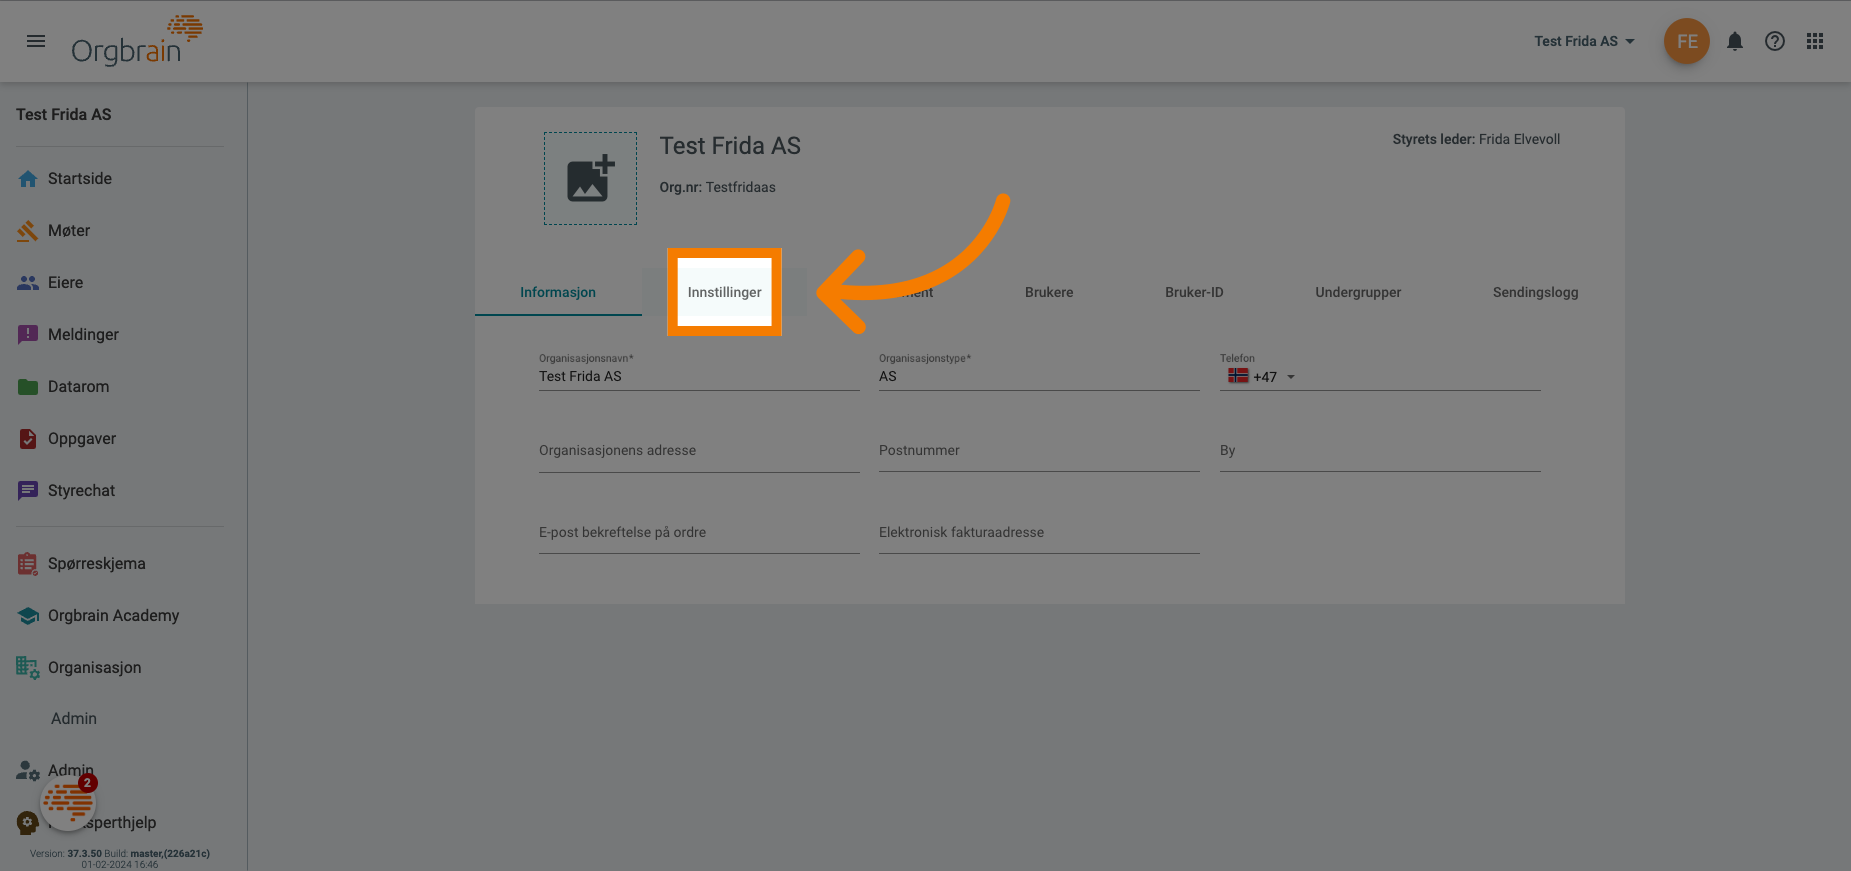The height and width of the screenshot is (871, 1851).
Task: Open the Orgbrain chat widget bubble
Action: point(68,802)
